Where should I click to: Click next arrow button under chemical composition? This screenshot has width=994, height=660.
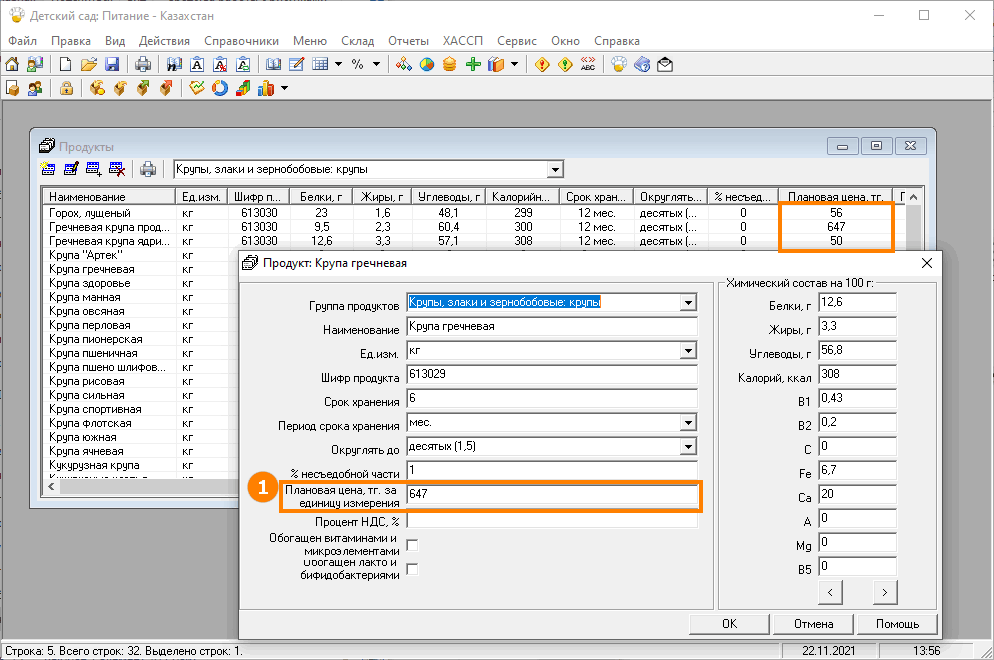pos(885,593)
